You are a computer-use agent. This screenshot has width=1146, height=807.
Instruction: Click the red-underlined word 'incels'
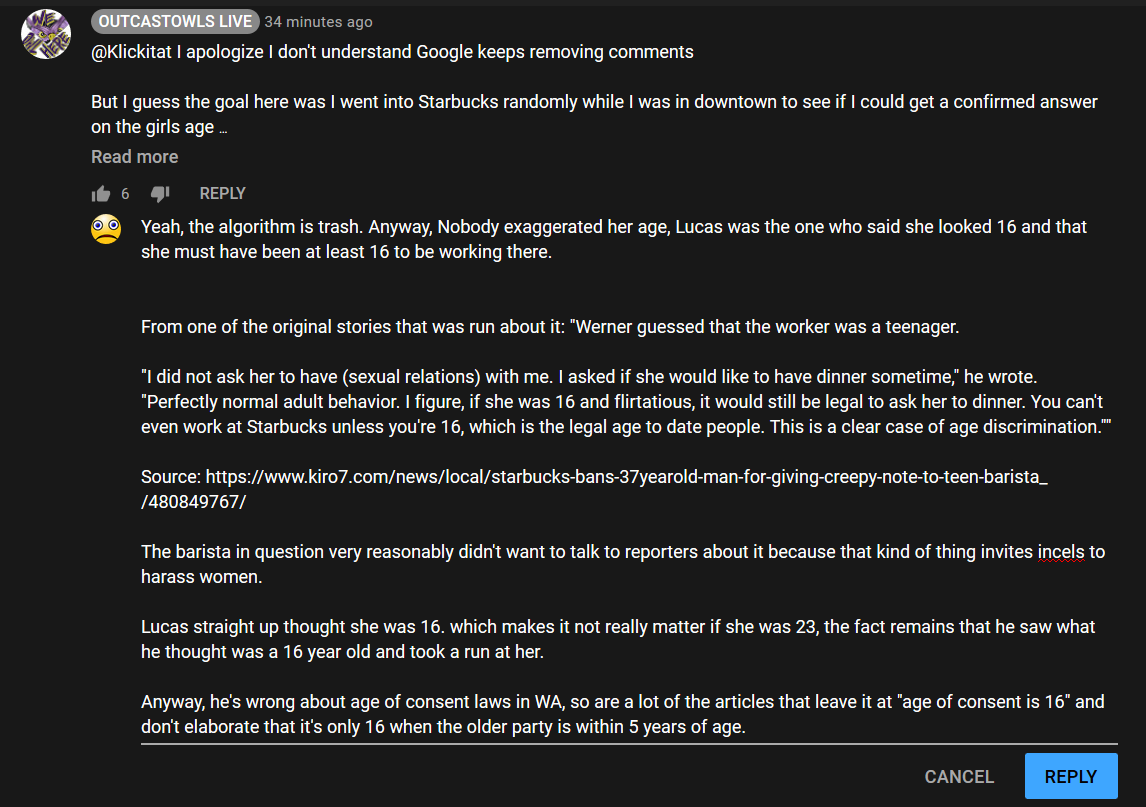(1061, 552)
